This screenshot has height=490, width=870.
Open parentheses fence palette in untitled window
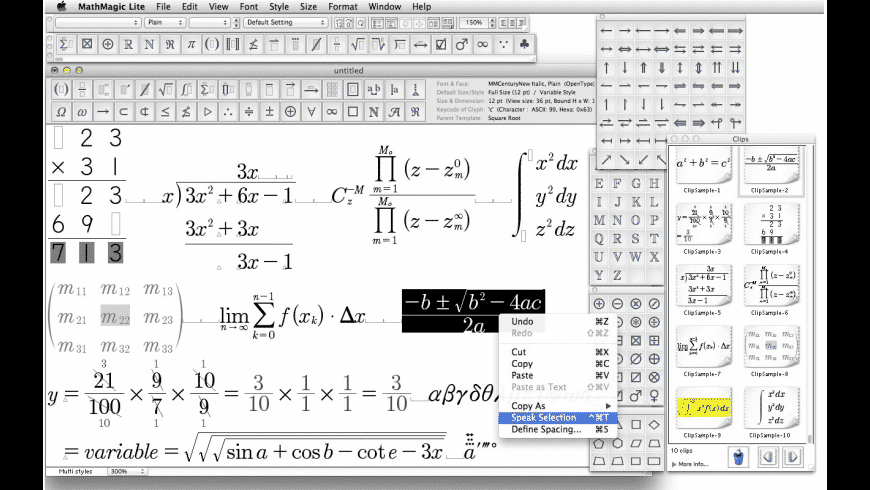click(61, 89)
